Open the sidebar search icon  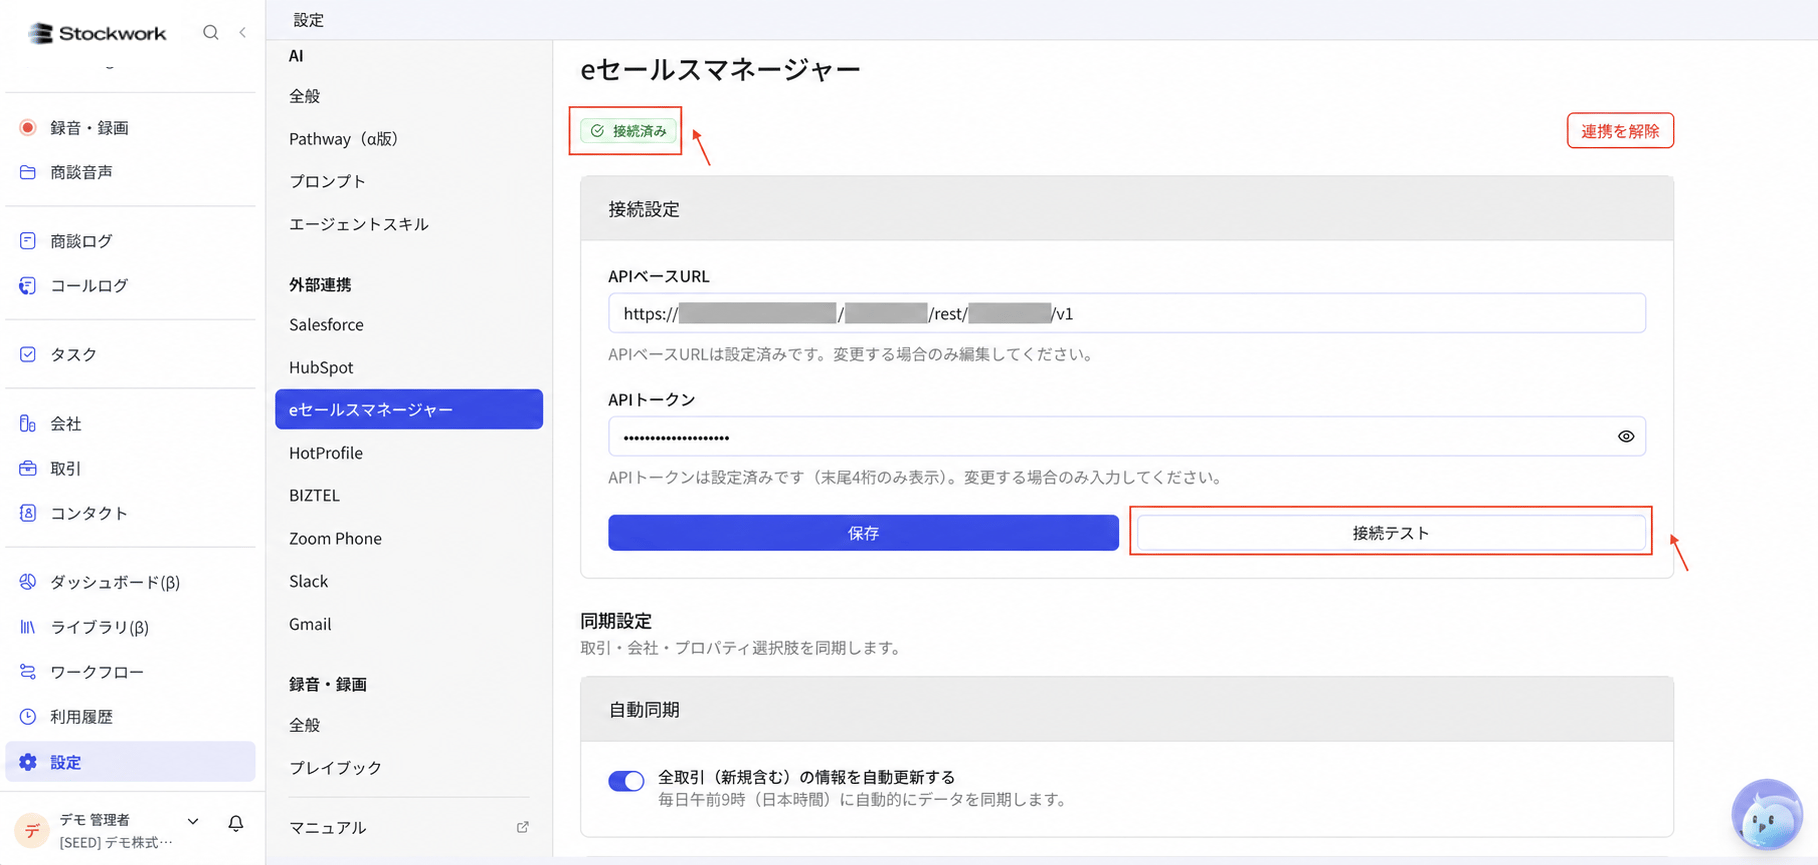tap(211, 32)
